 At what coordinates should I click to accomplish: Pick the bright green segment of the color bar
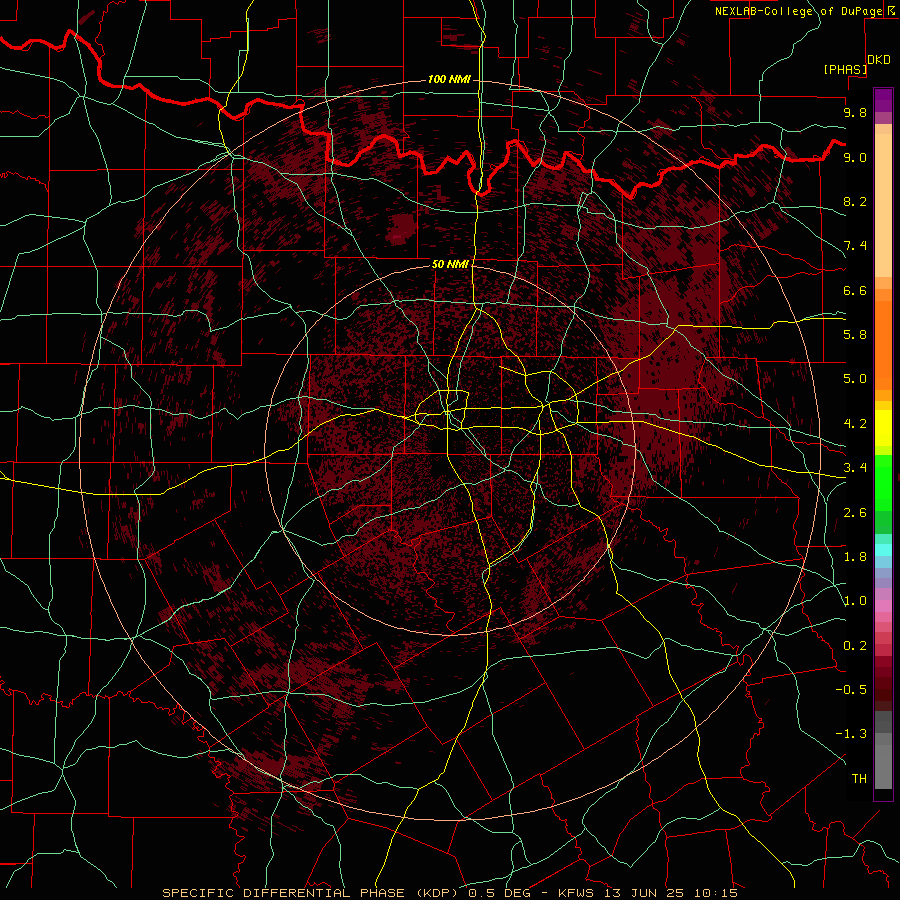tap(883, 483)
